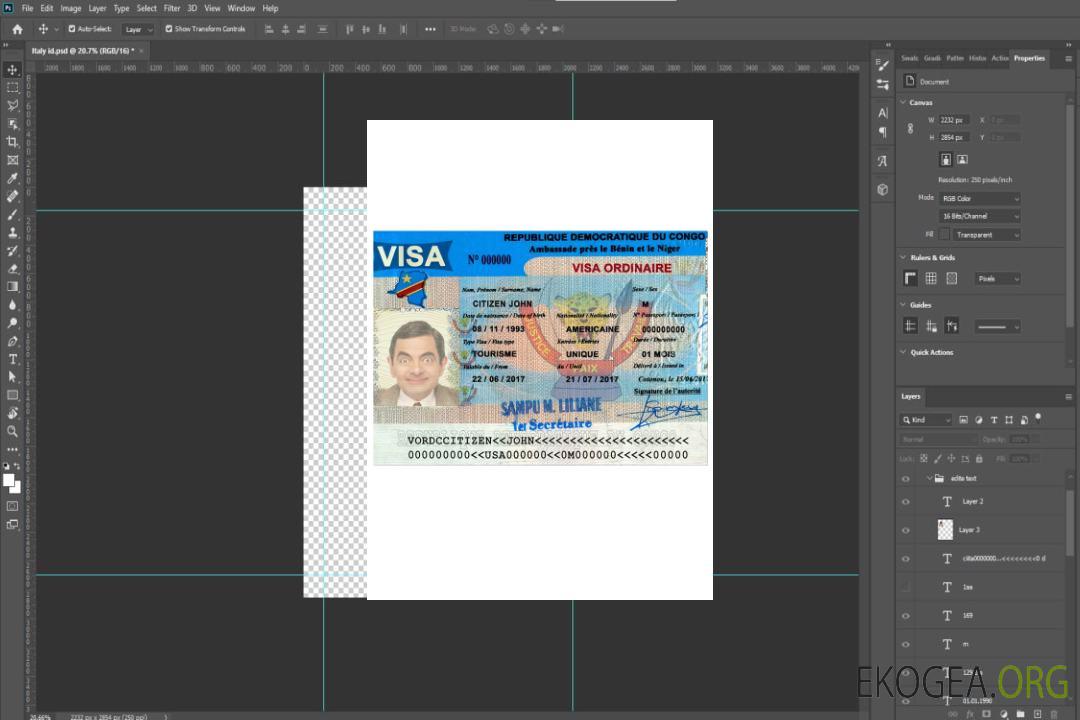The width and height of the screenshot is (1080, 720).
Task: Click the Home button in options bar
Action: pos(17,29)
